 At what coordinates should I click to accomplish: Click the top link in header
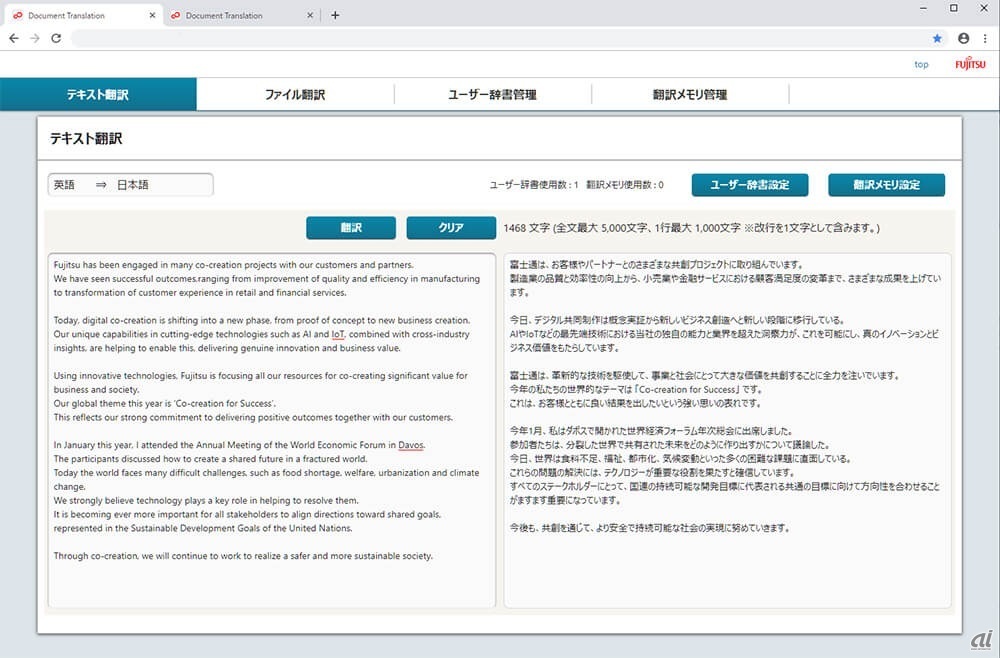[x=921, y=64]
